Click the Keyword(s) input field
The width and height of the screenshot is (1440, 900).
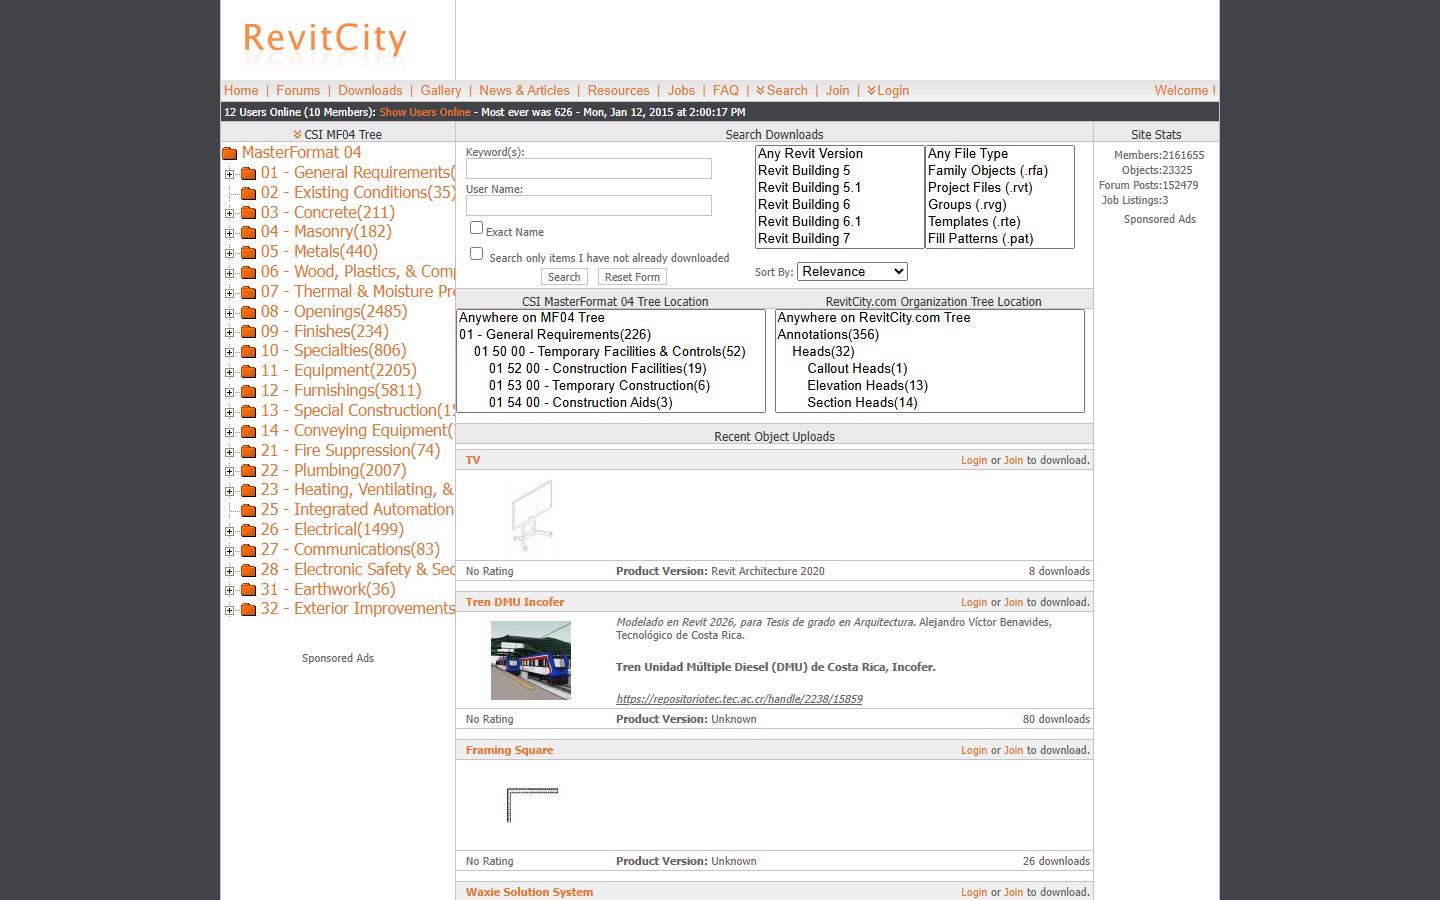[x=589, y=169]
